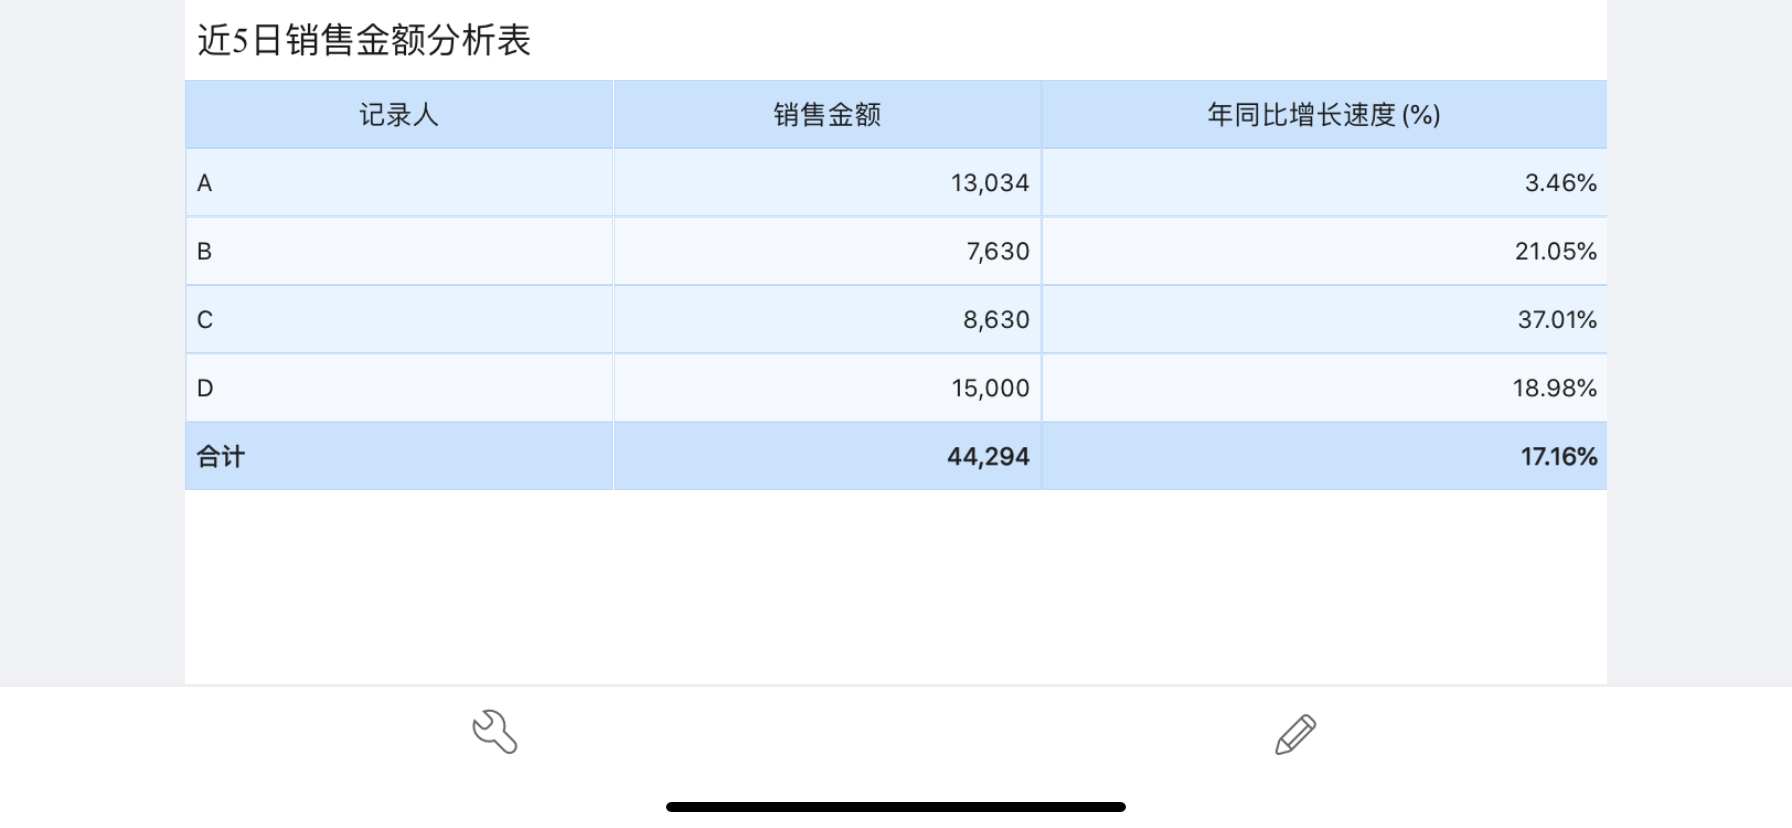The image size is (1792, 828).
Task: Select the 年同比增长速度 (%) header
Action: [1323, 115]
